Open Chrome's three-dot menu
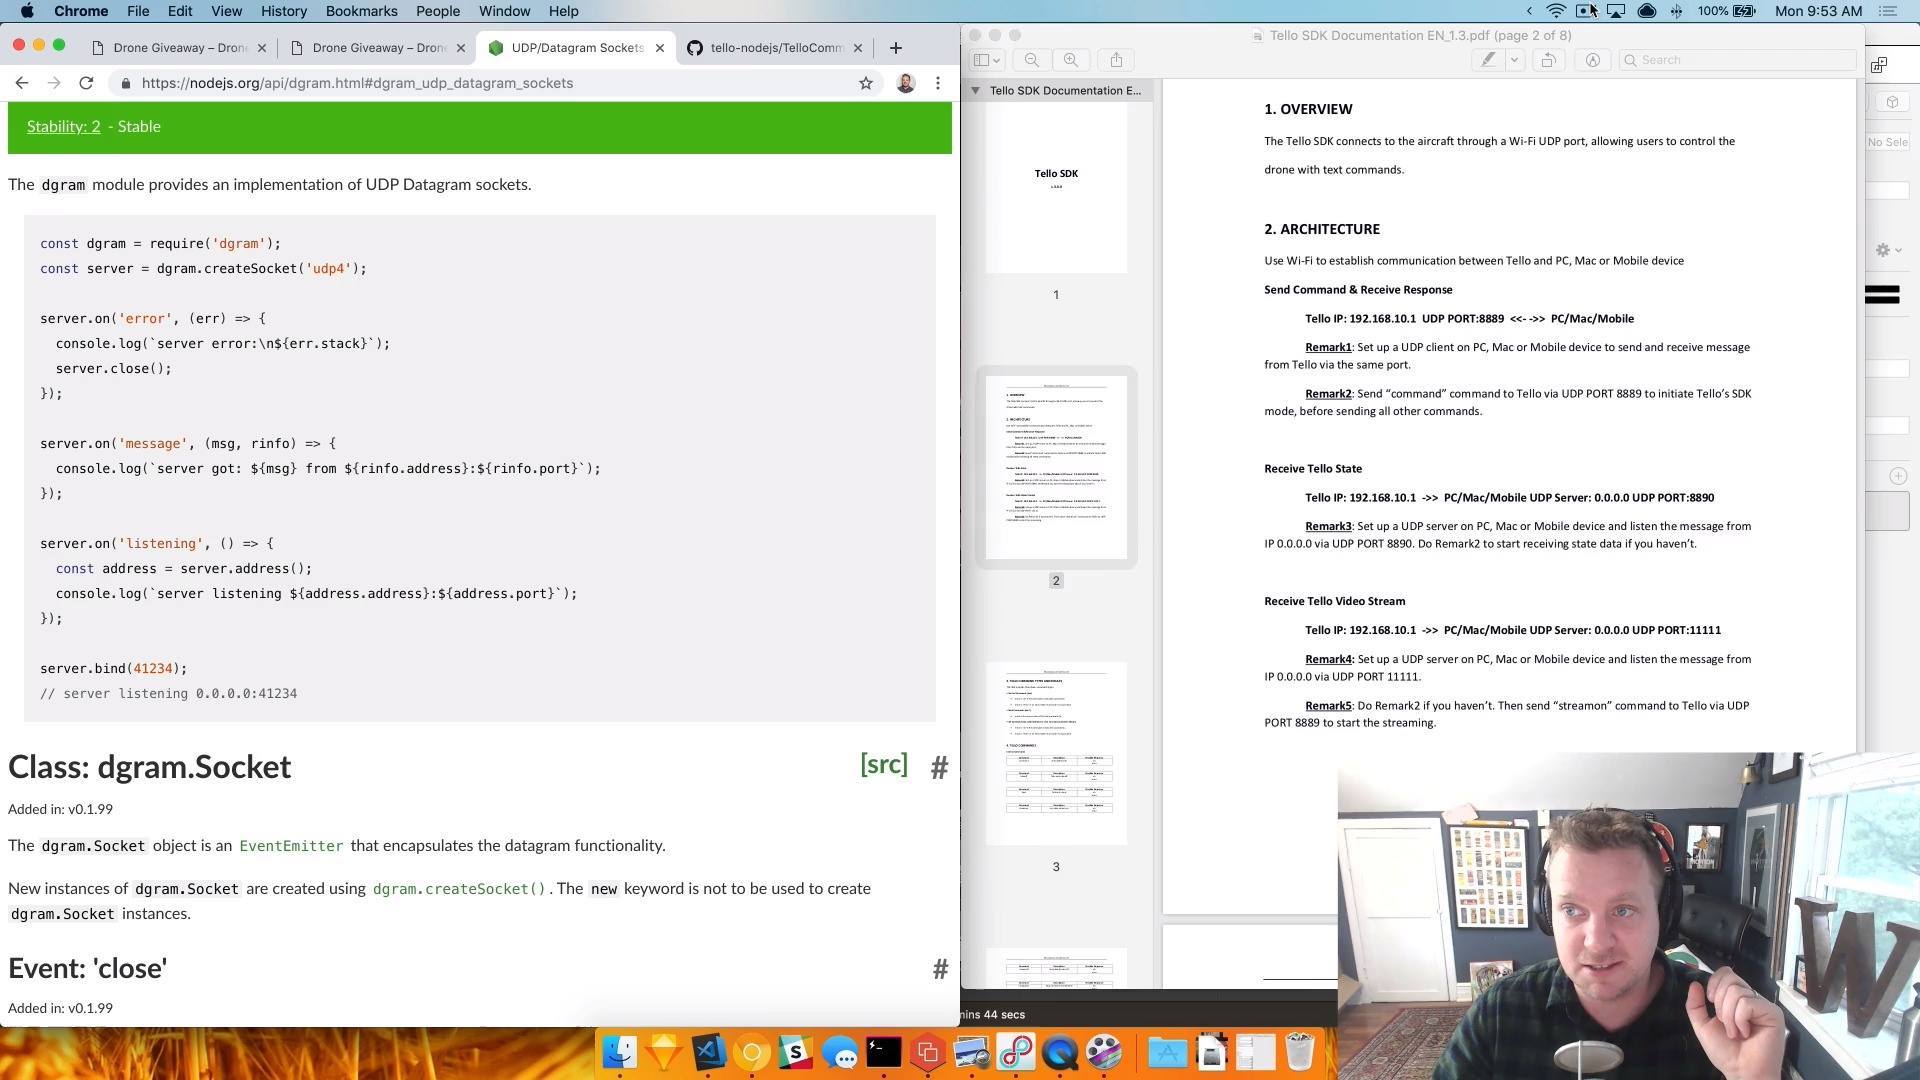 click(938, 83)
